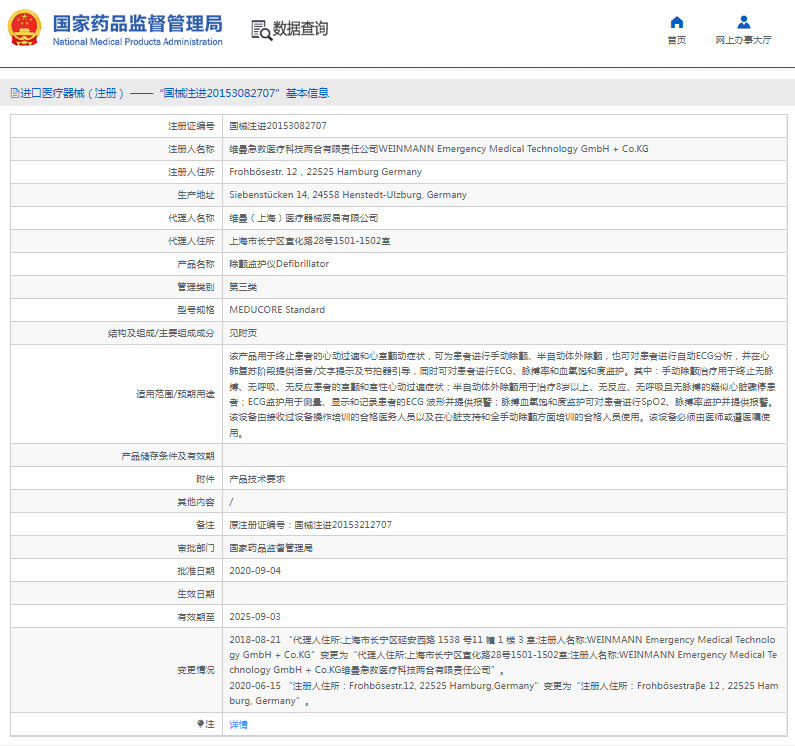The image size is (795, 746).
Task: Click the product name Defibrillator cell
Action: pos(279,264)
